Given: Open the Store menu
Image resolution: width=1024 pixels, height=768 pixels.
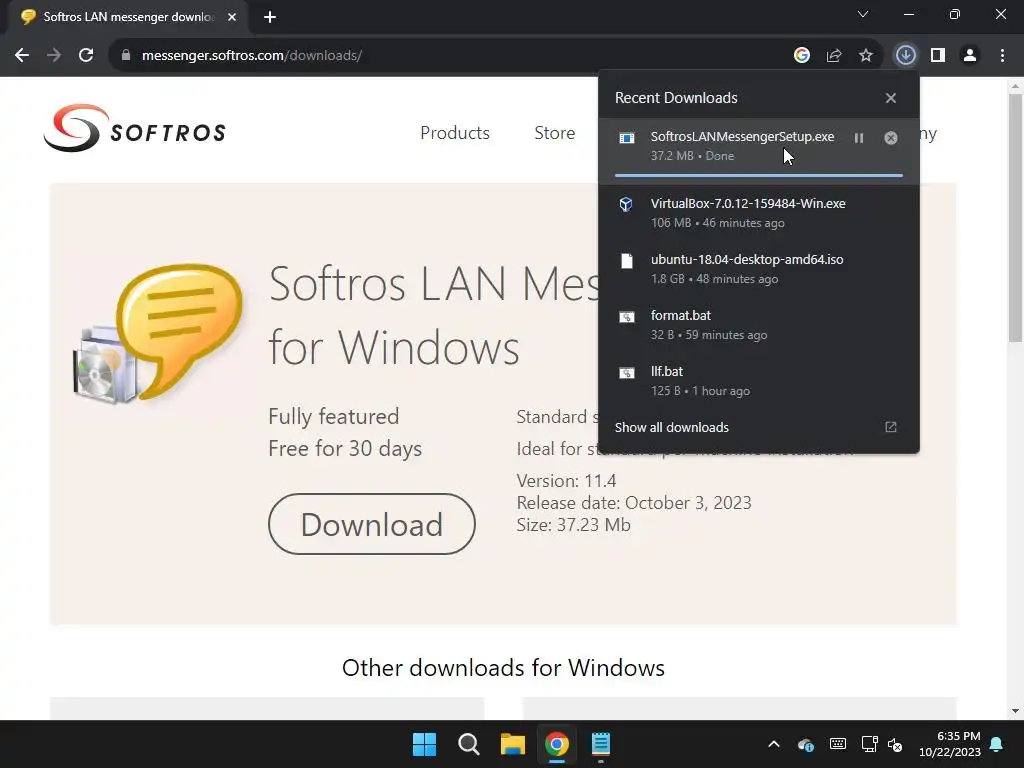Looking at the screenshot, I should tap(554, 133).
